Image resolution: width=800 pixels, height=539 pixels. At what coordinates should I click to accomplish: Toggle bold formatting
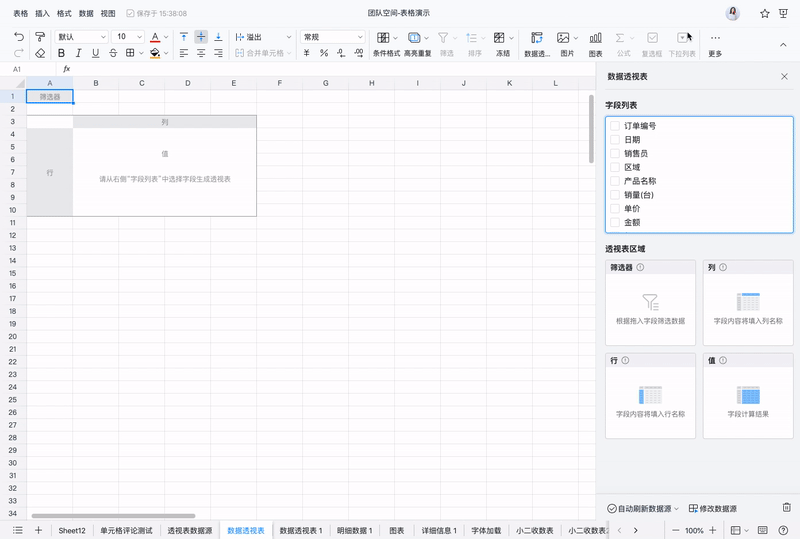point(61,53)
